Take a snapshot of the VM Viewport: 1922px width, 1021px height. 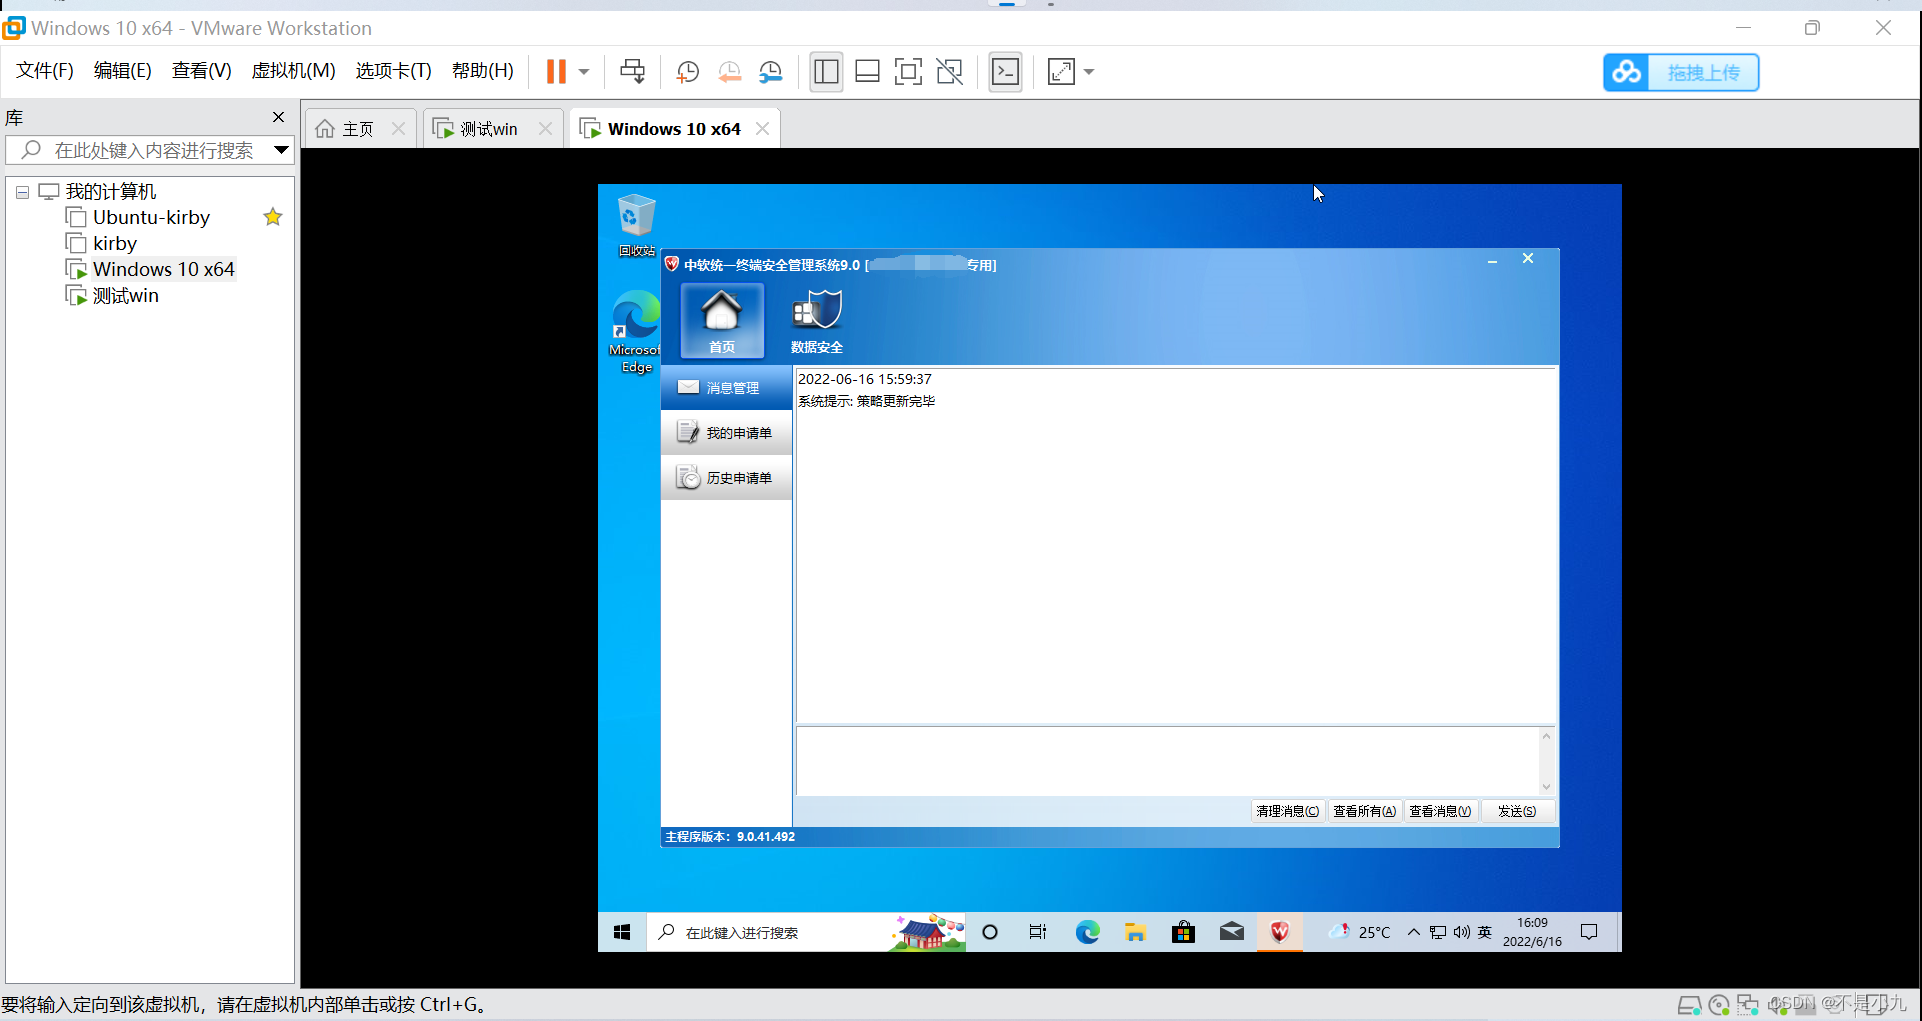click(x=687, y=72)
